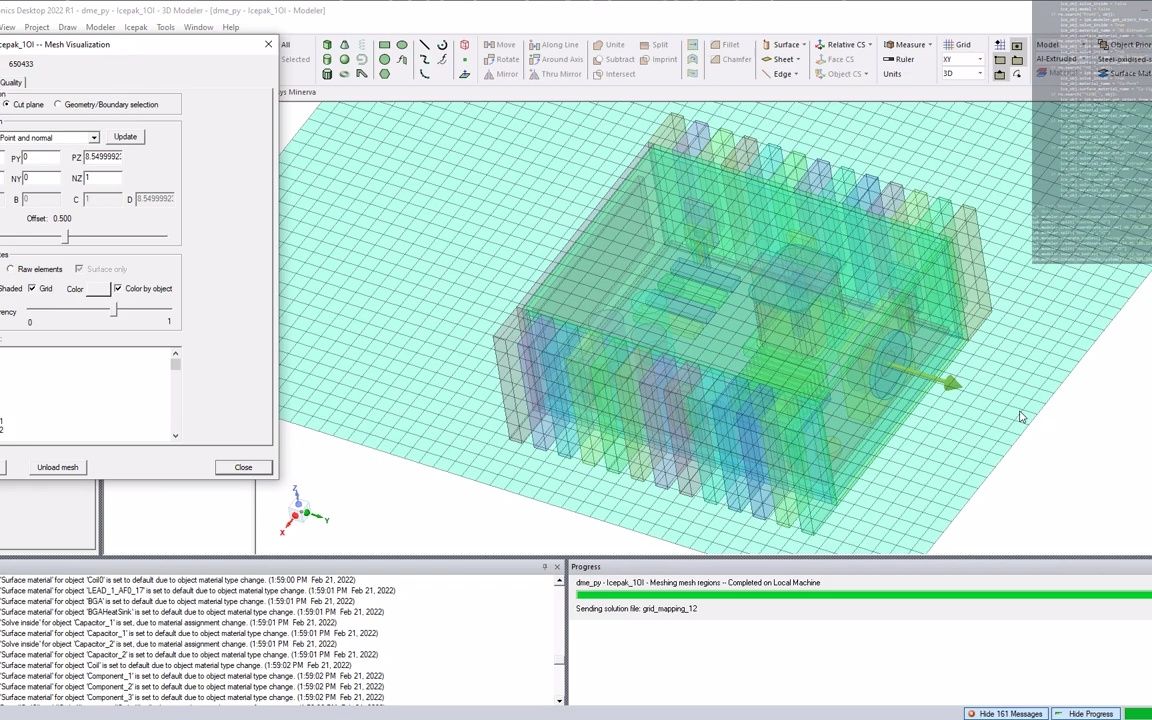Click the Ruler tool
This screenshot has width=1152, height=720.
coord(899,59)
